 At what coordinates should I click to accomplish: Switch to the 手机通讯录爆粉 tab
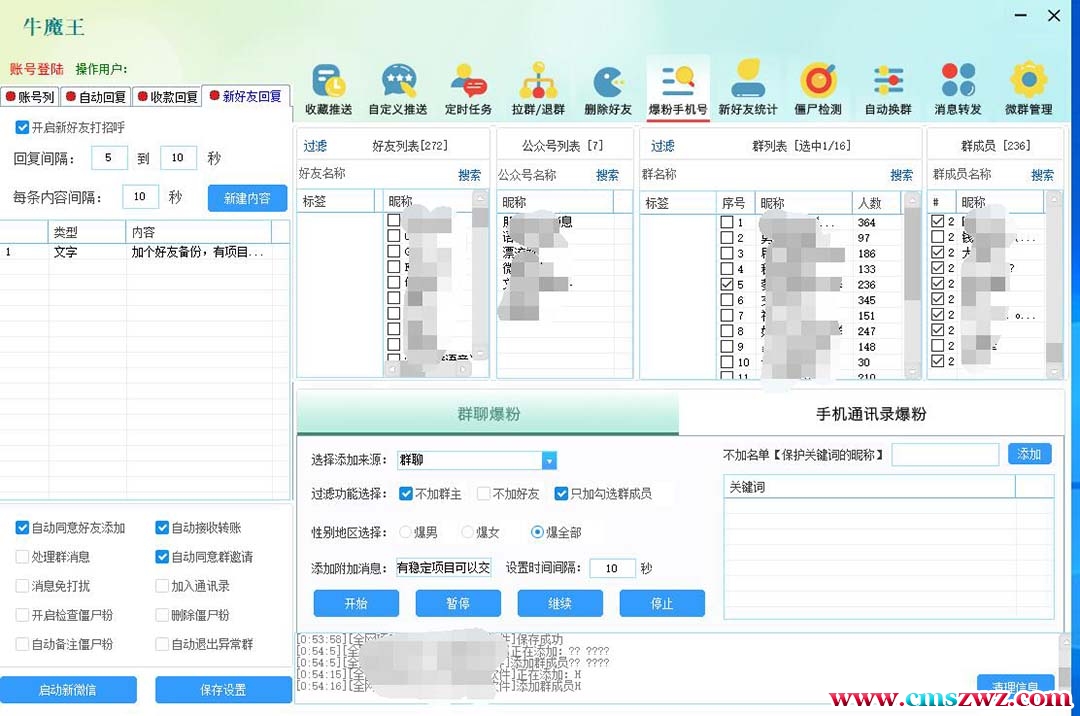coord(870,414)
